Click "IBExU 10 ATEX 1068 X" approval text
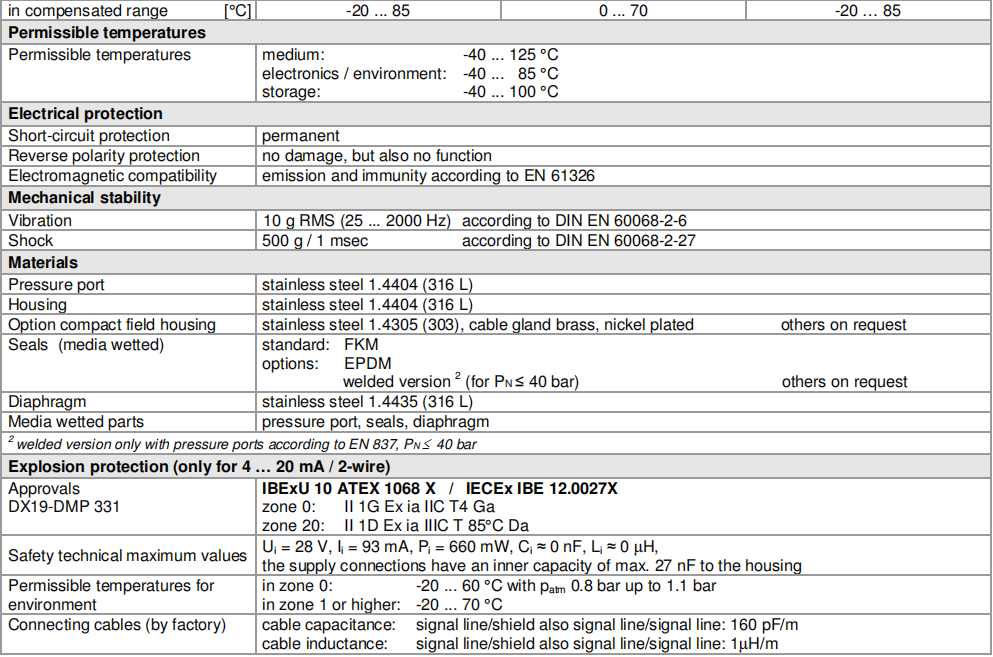Image resolution: width=993 pixels, height=657 pixels. (347, 489)
